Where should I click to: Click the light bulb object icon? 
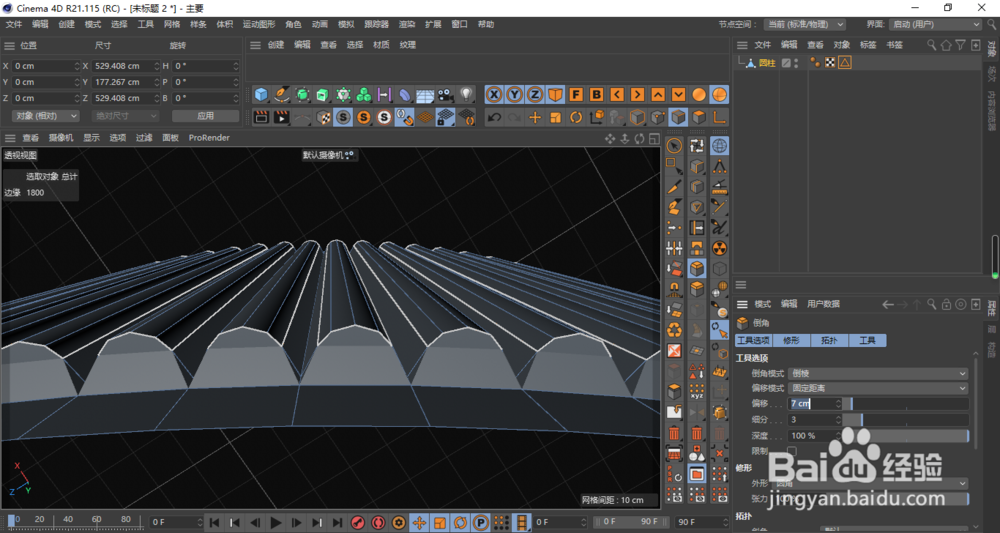click(x=466, y=95)
